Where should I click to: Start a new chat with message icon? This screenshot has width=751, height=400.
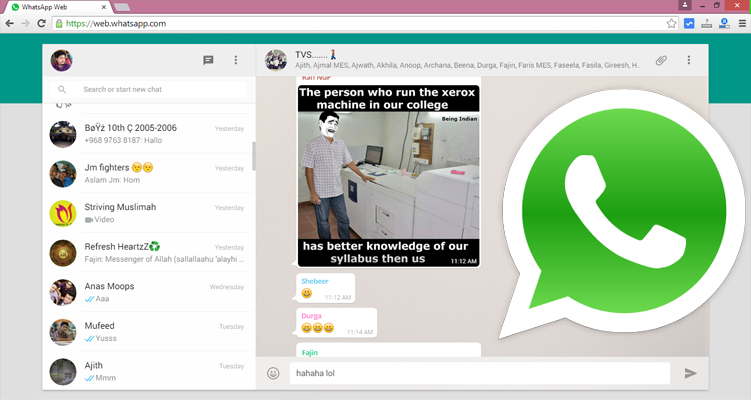[208, 60]
